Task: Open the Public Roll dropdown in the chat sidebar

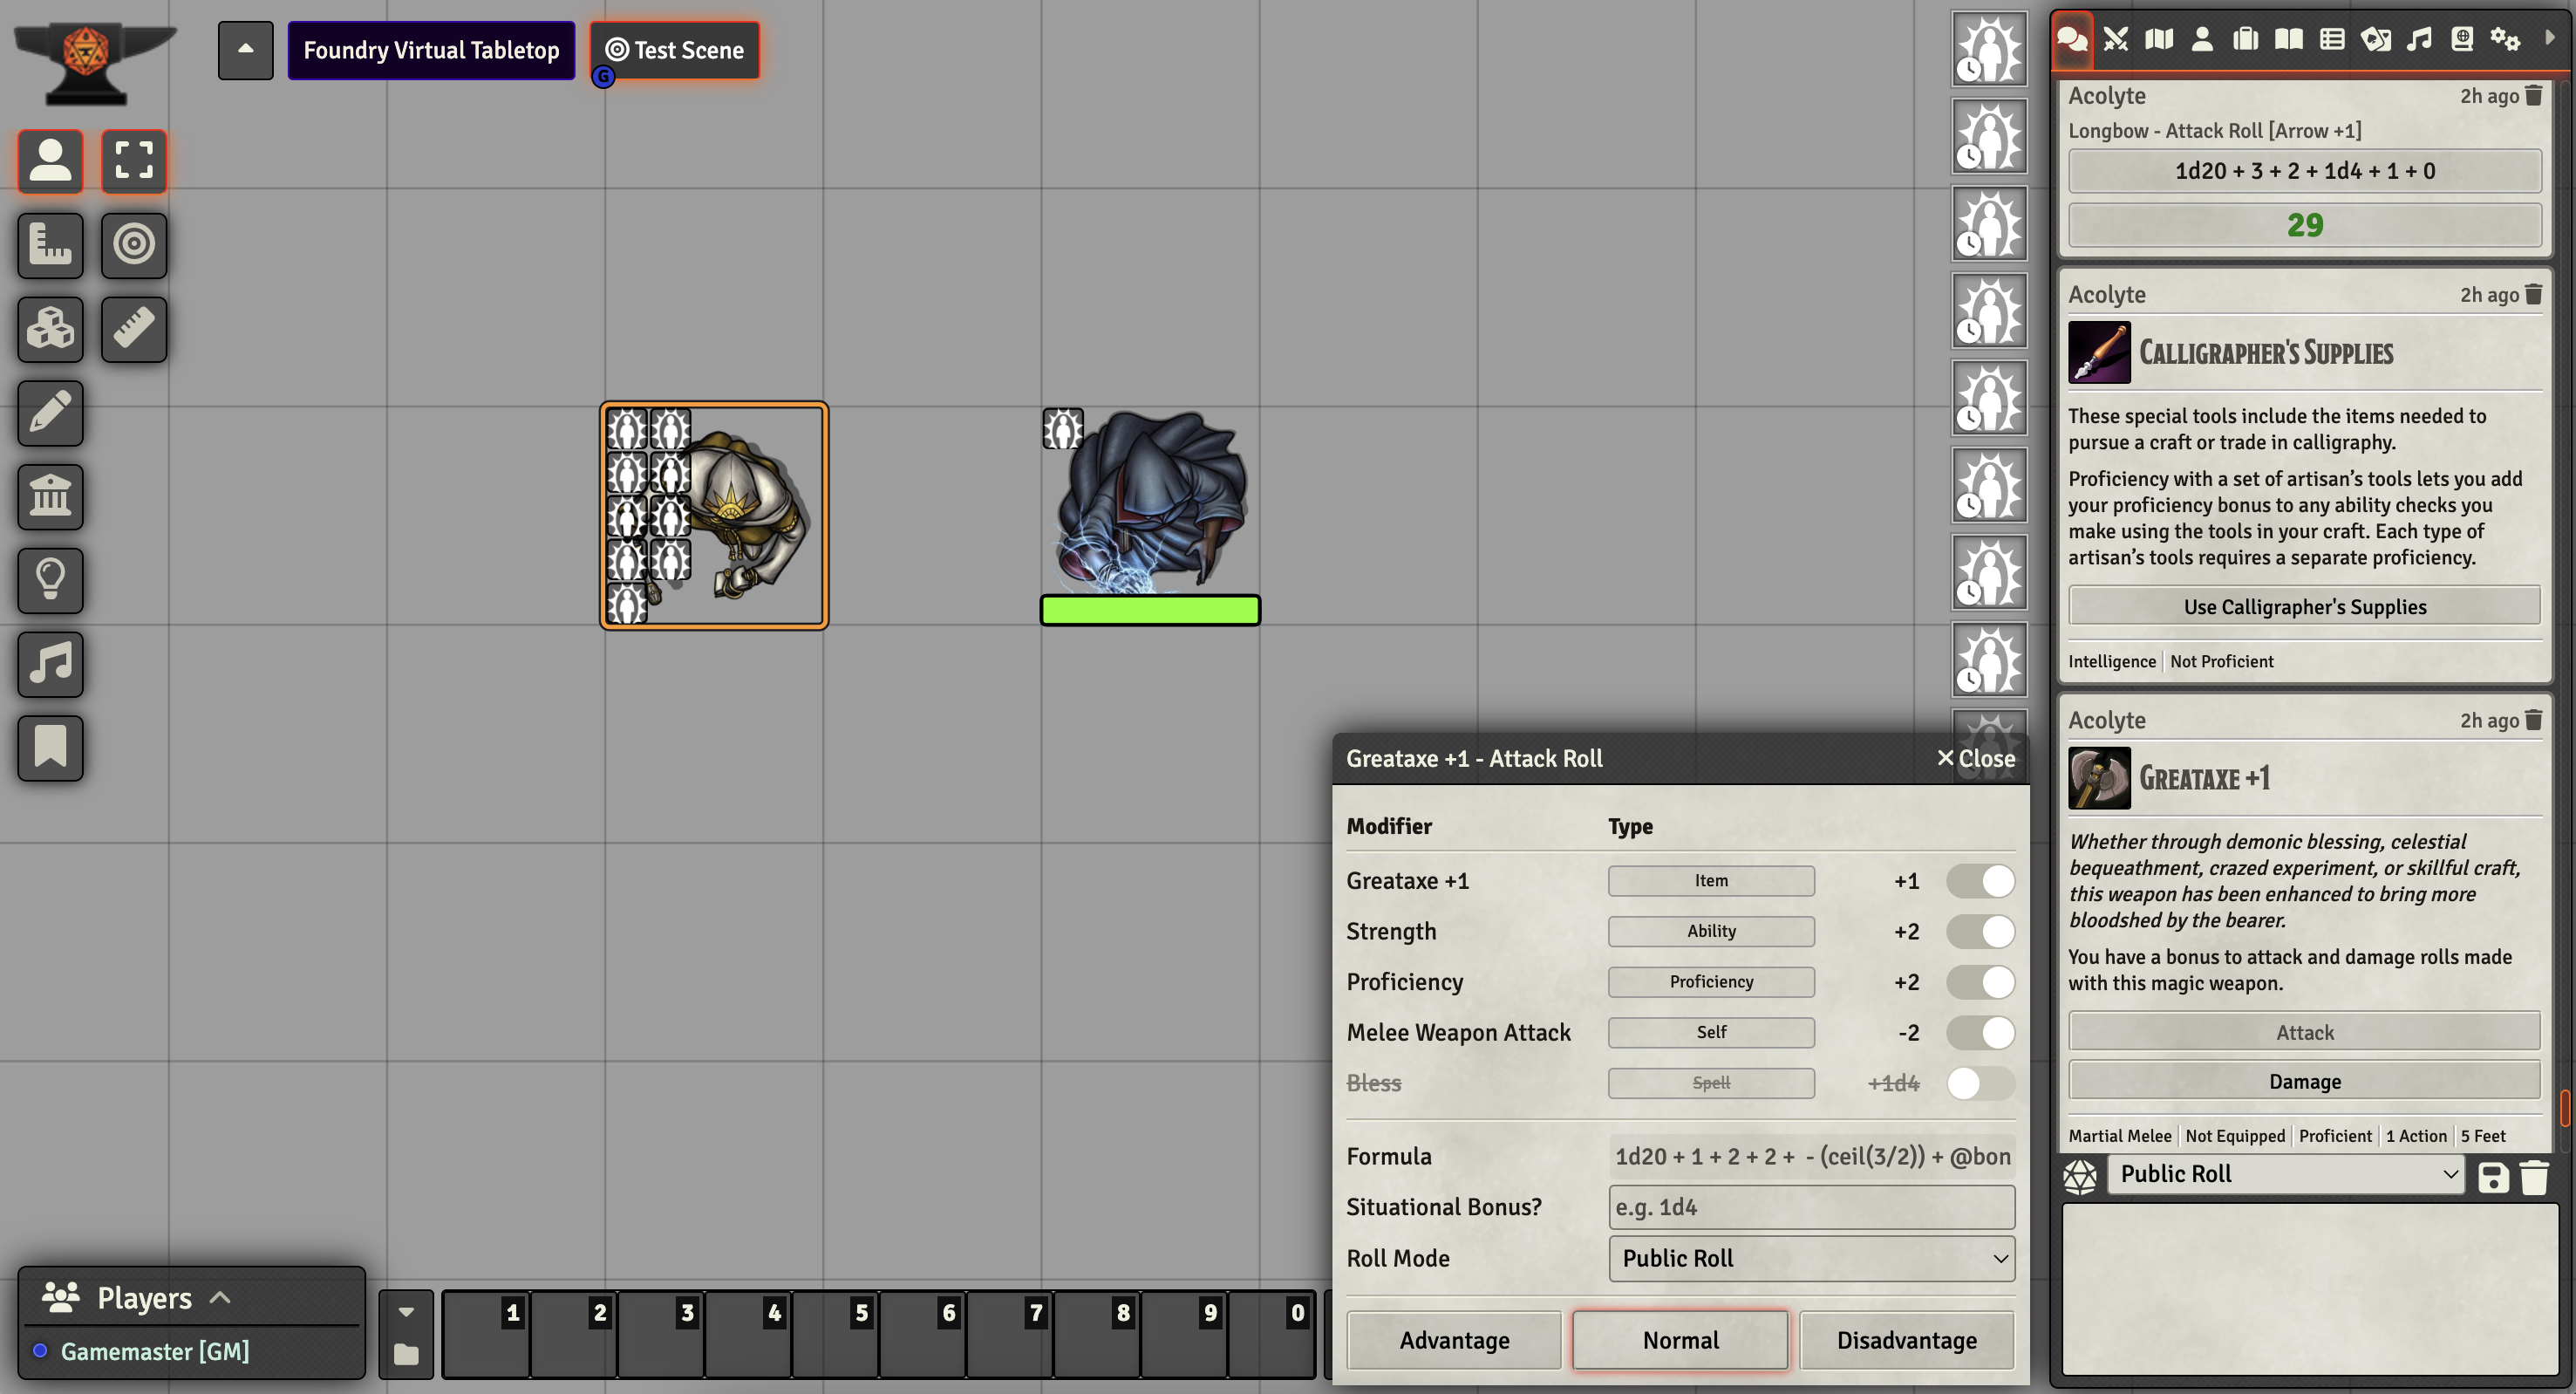Action: [x=2285, y=1173]
